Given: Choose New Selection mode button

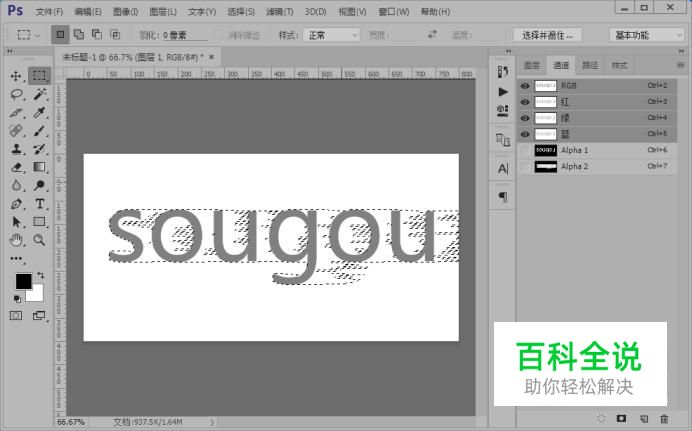Looking at the screenshot, I should (60, 34).
